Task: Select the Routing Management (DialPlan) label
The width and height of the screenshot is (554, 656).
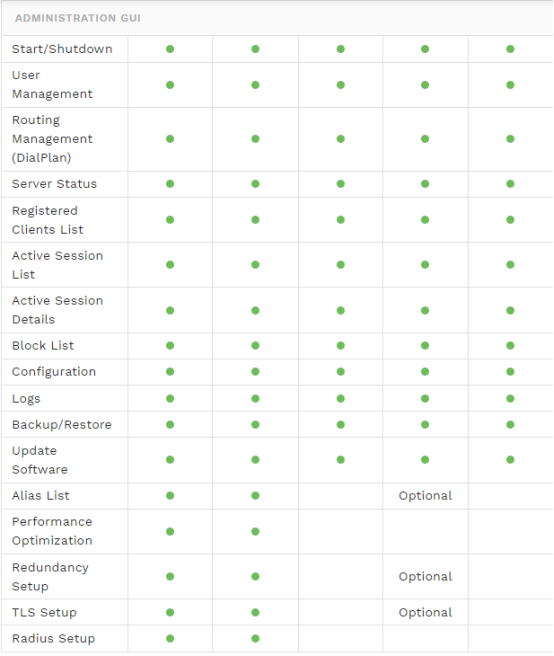Action: (52, 139)
